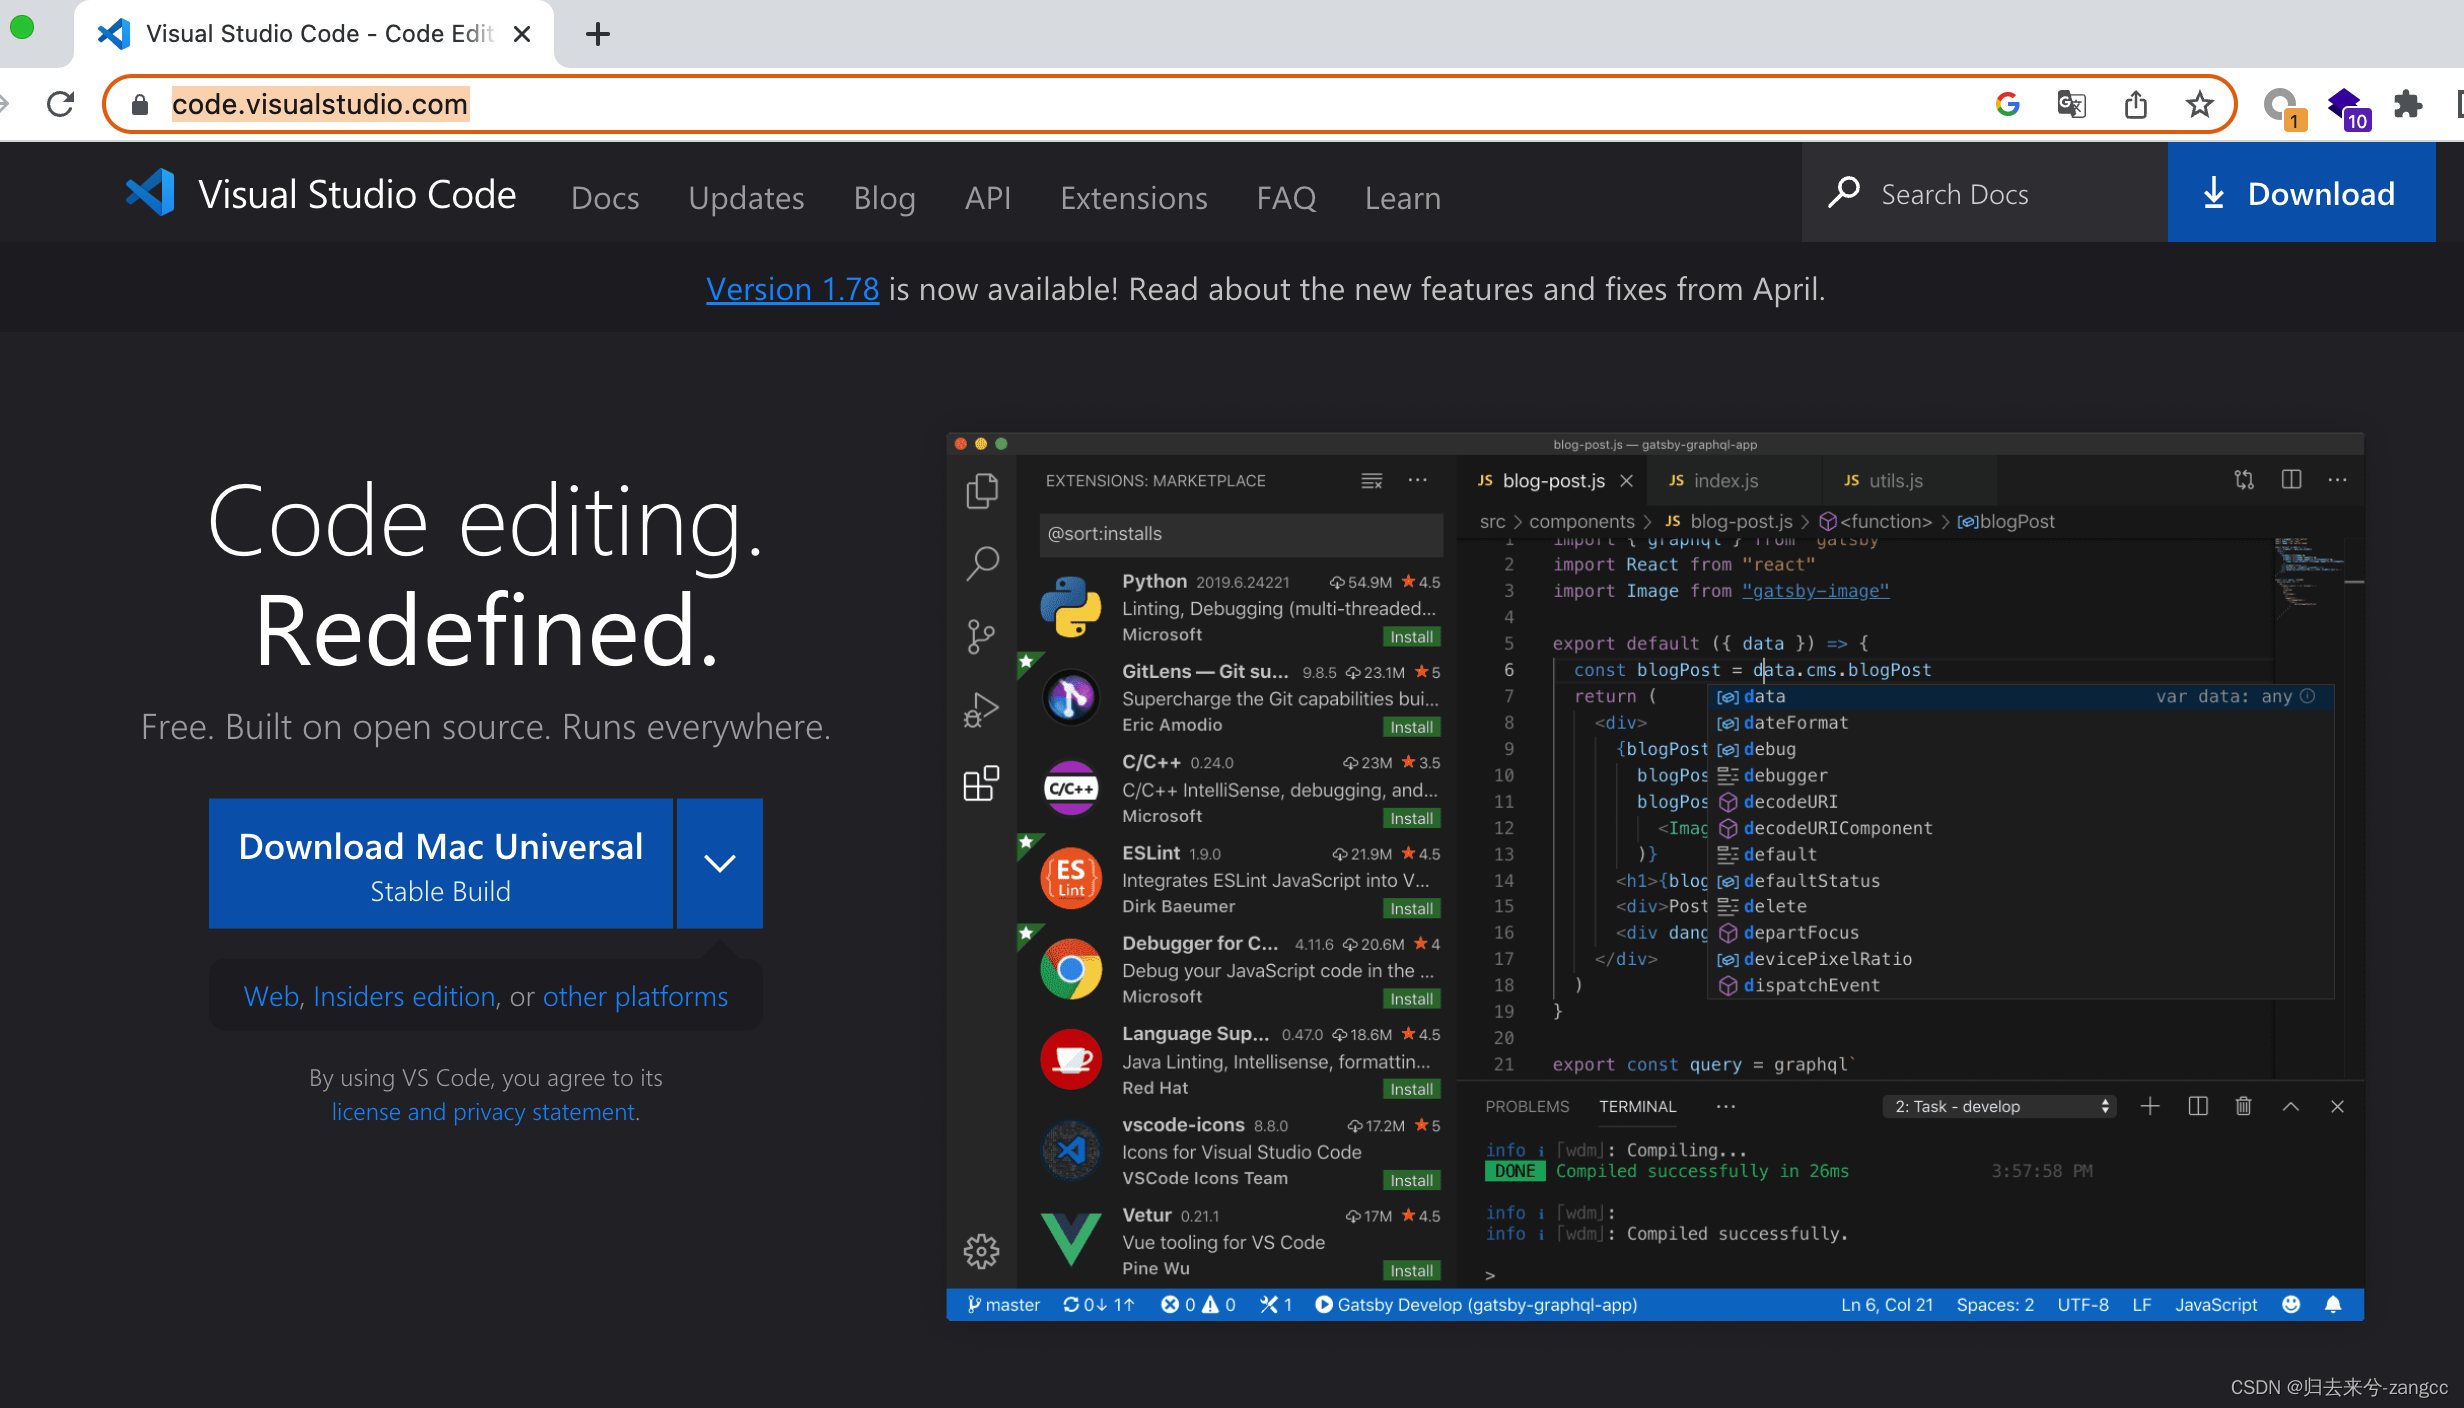Open the FAQ menu item

click(1286, 197)
